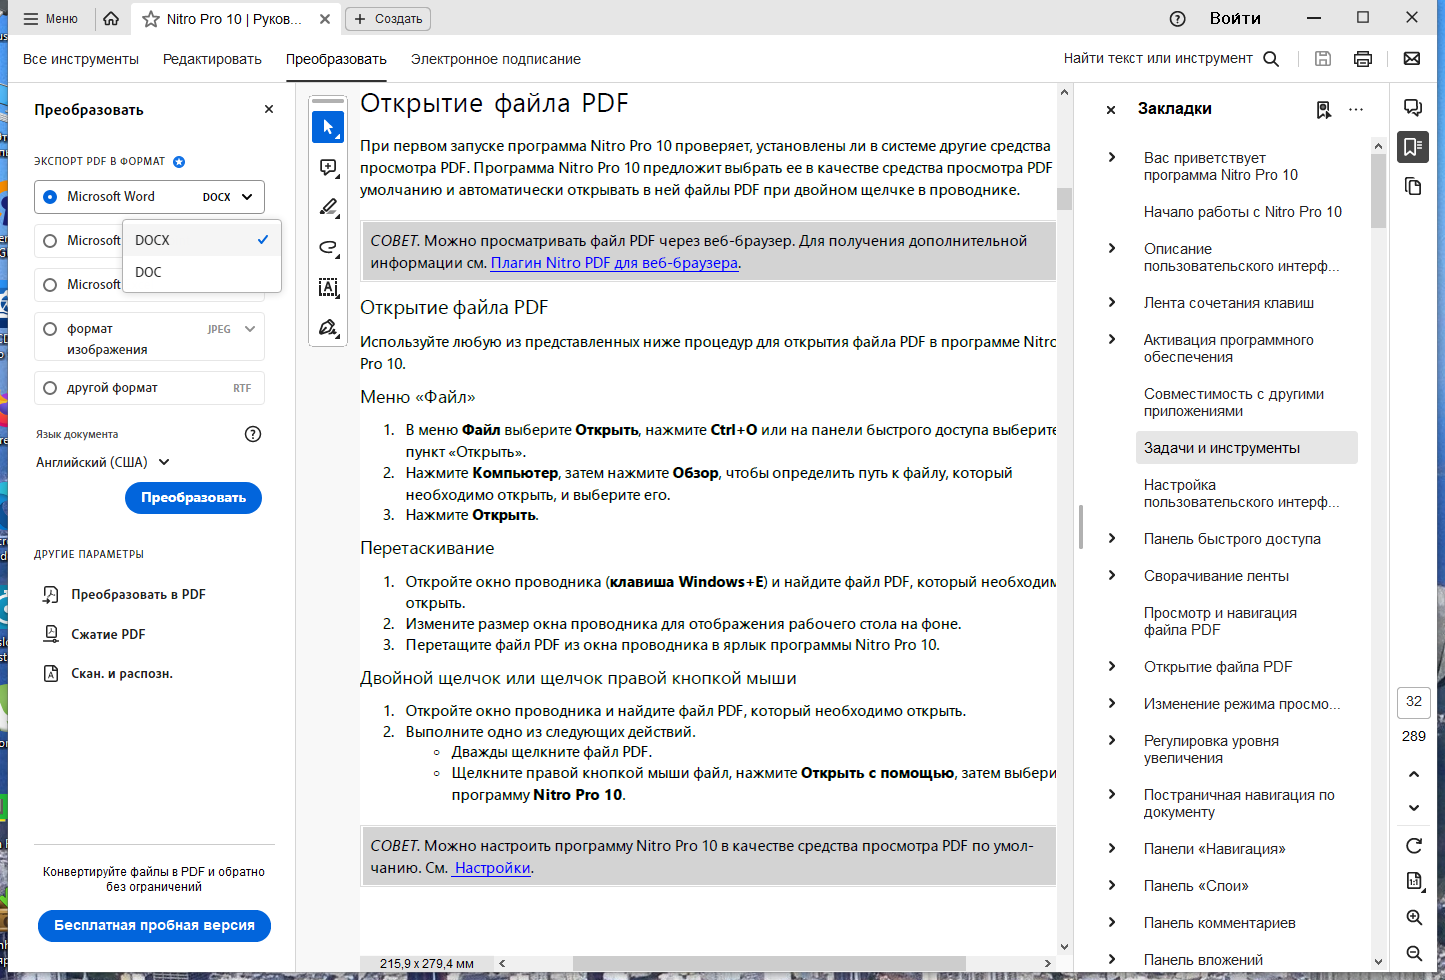Open the Меню main menu
This screenshot has height=980, width=1445.
click(50, 19)
